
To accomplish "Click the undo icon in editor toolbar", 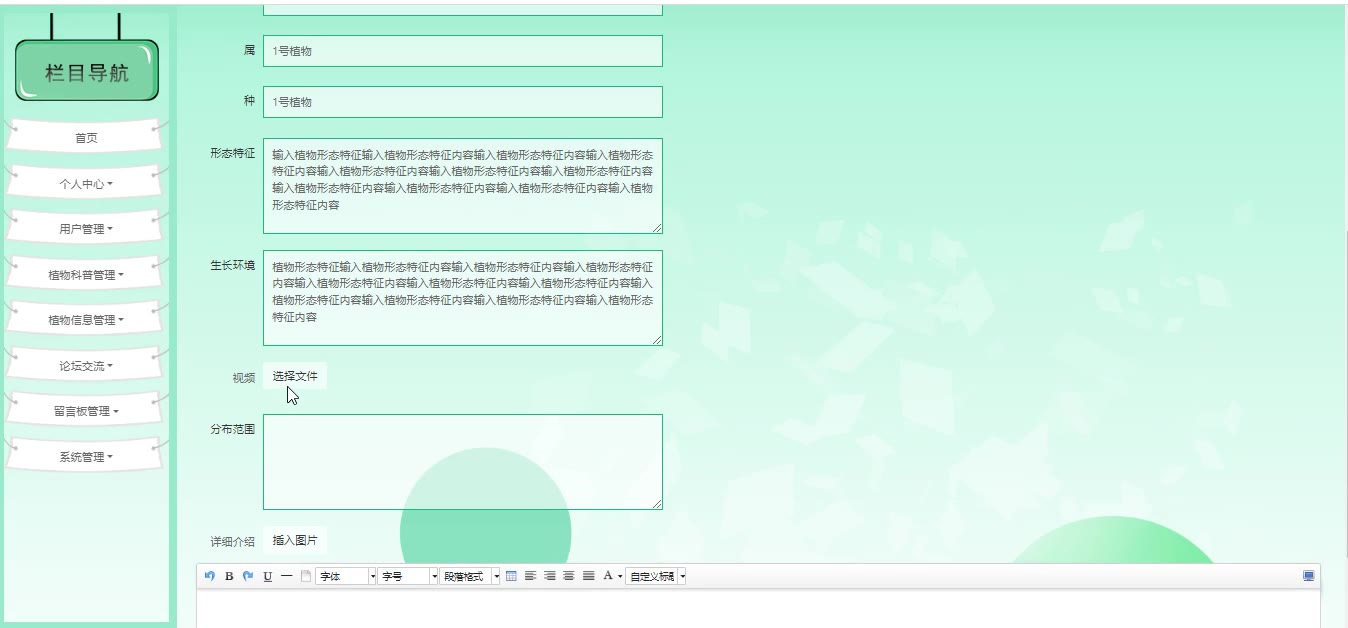I will pyautogui.click(x=210, y=576).
